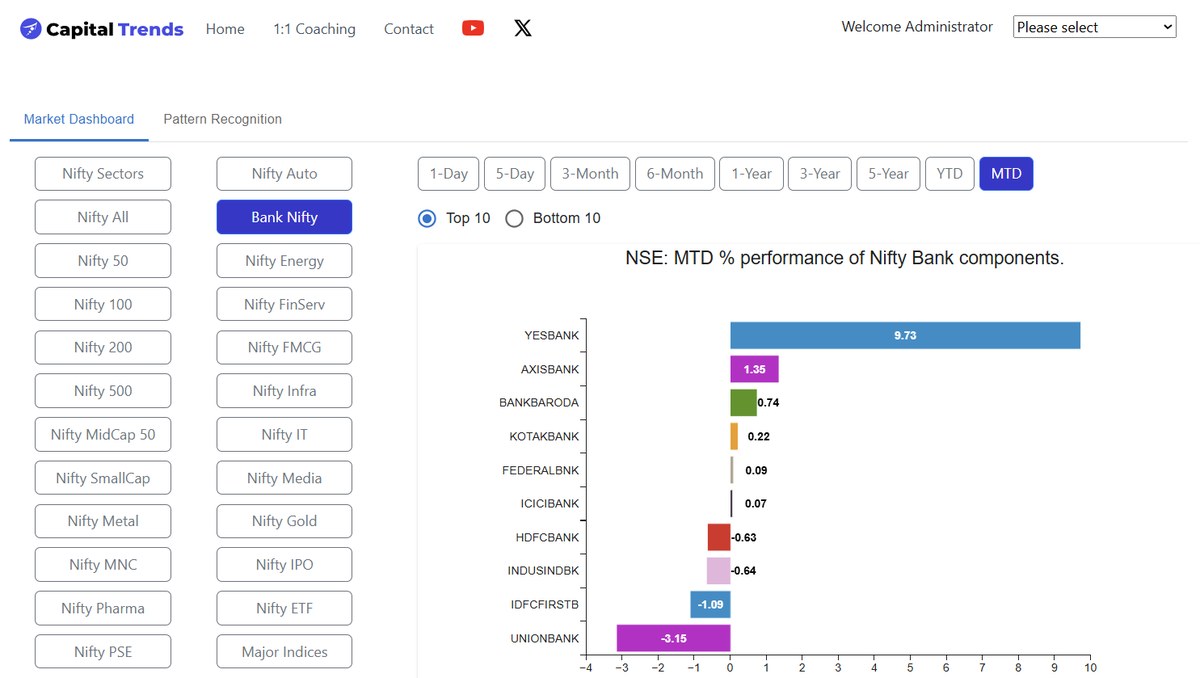
Task: Open the 1:1 Coaching page
Action: 314,29
